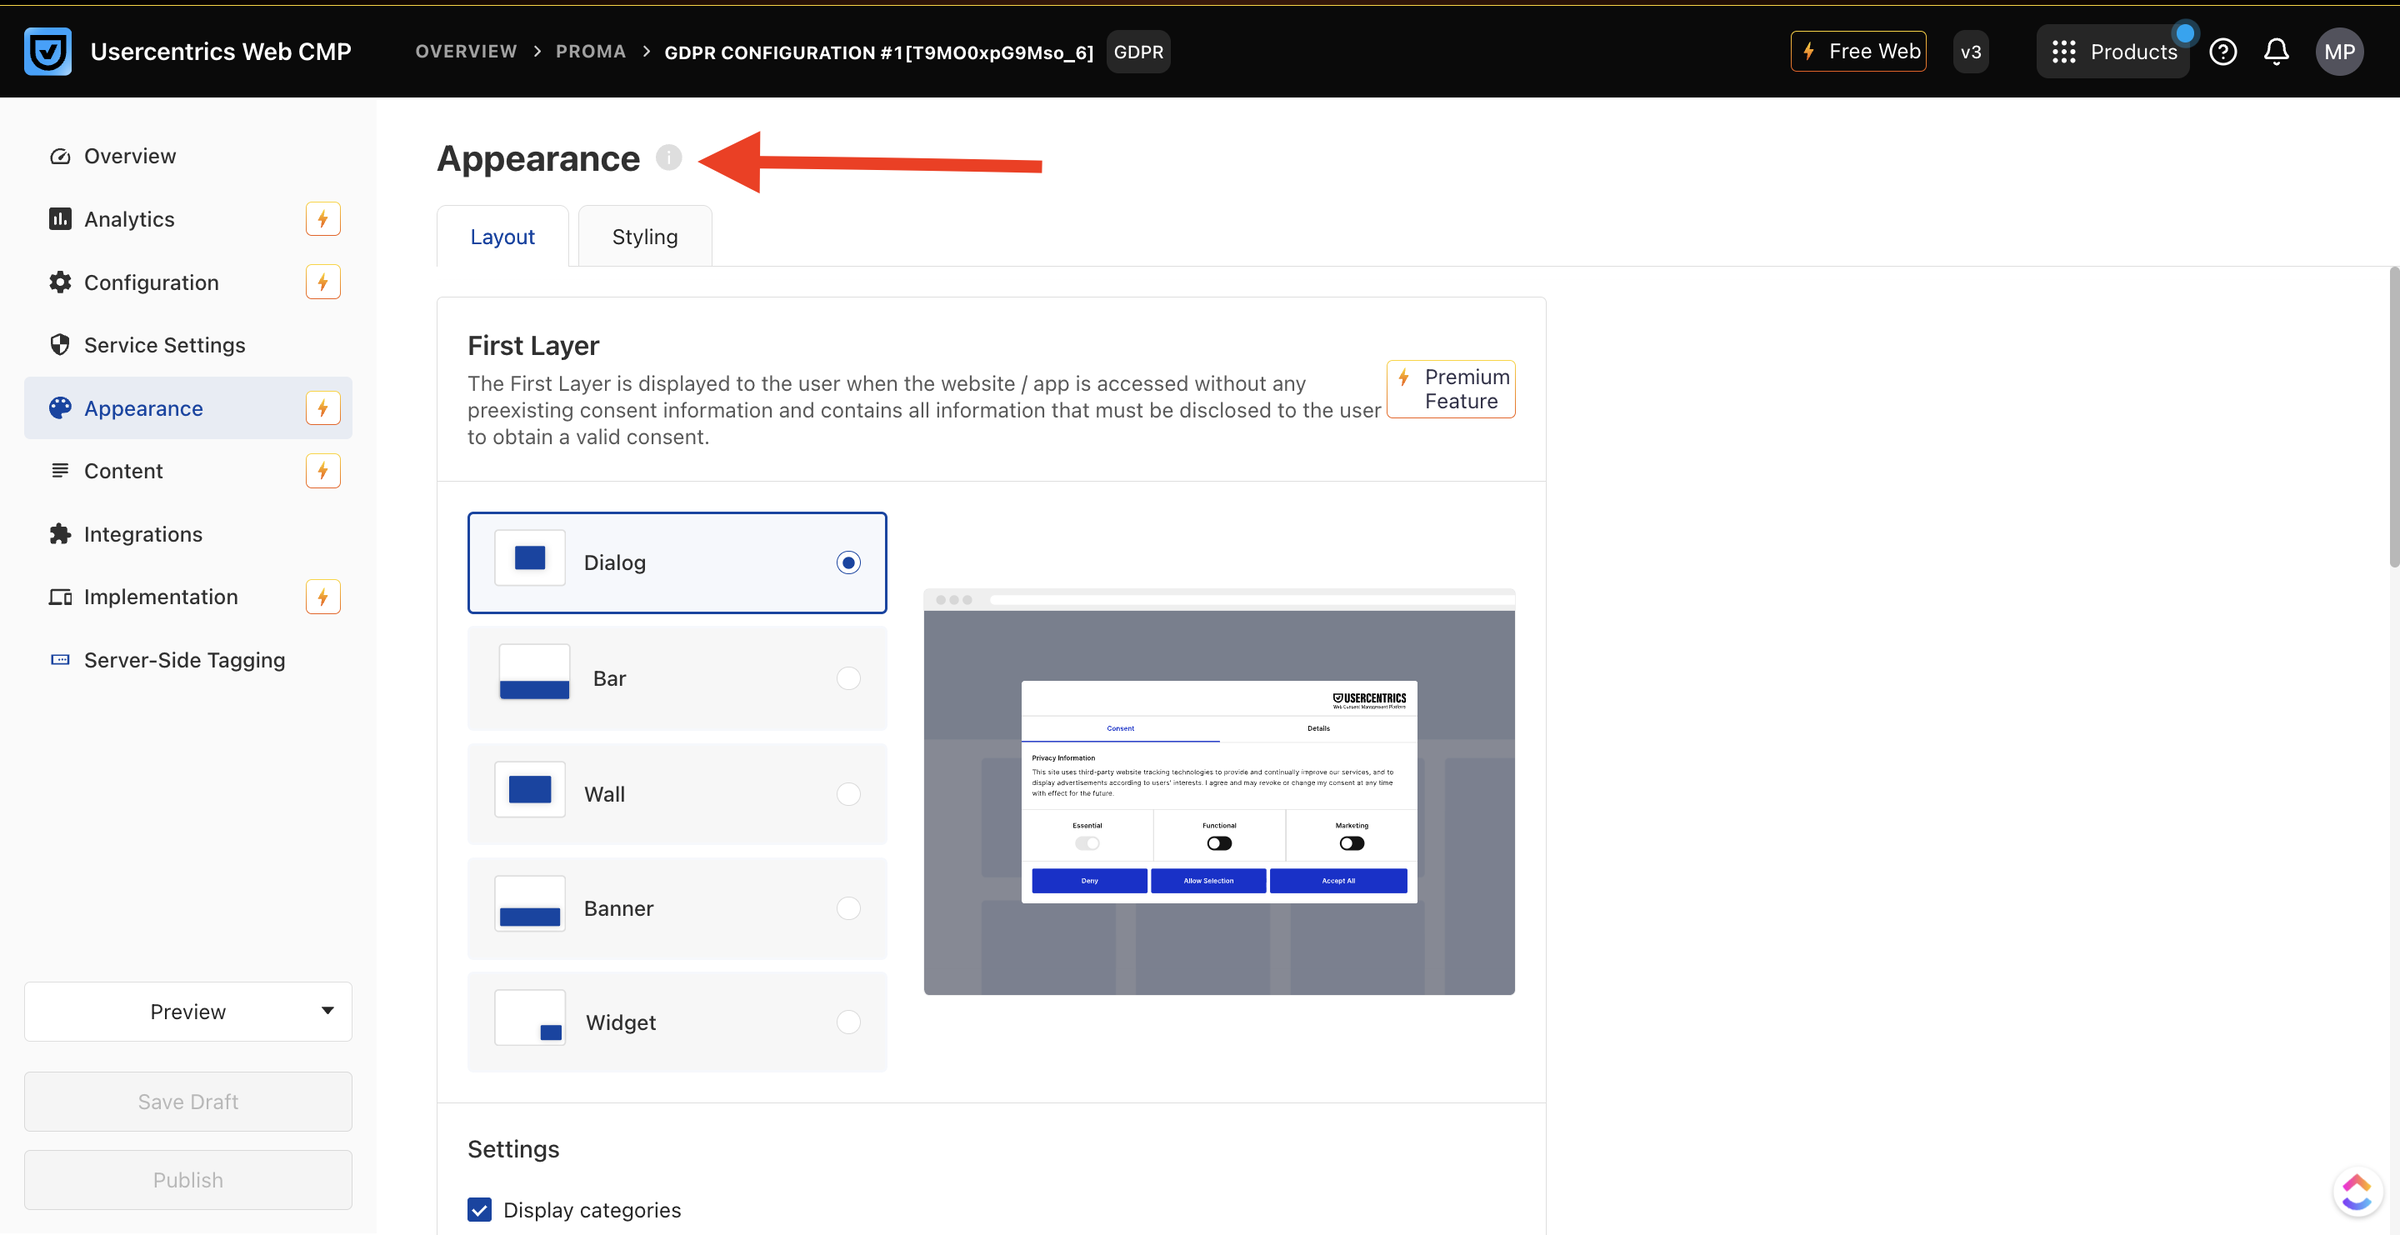Click the v3 version badge
This screenshot has width=2400, height=1235.
pos(1971,52)
